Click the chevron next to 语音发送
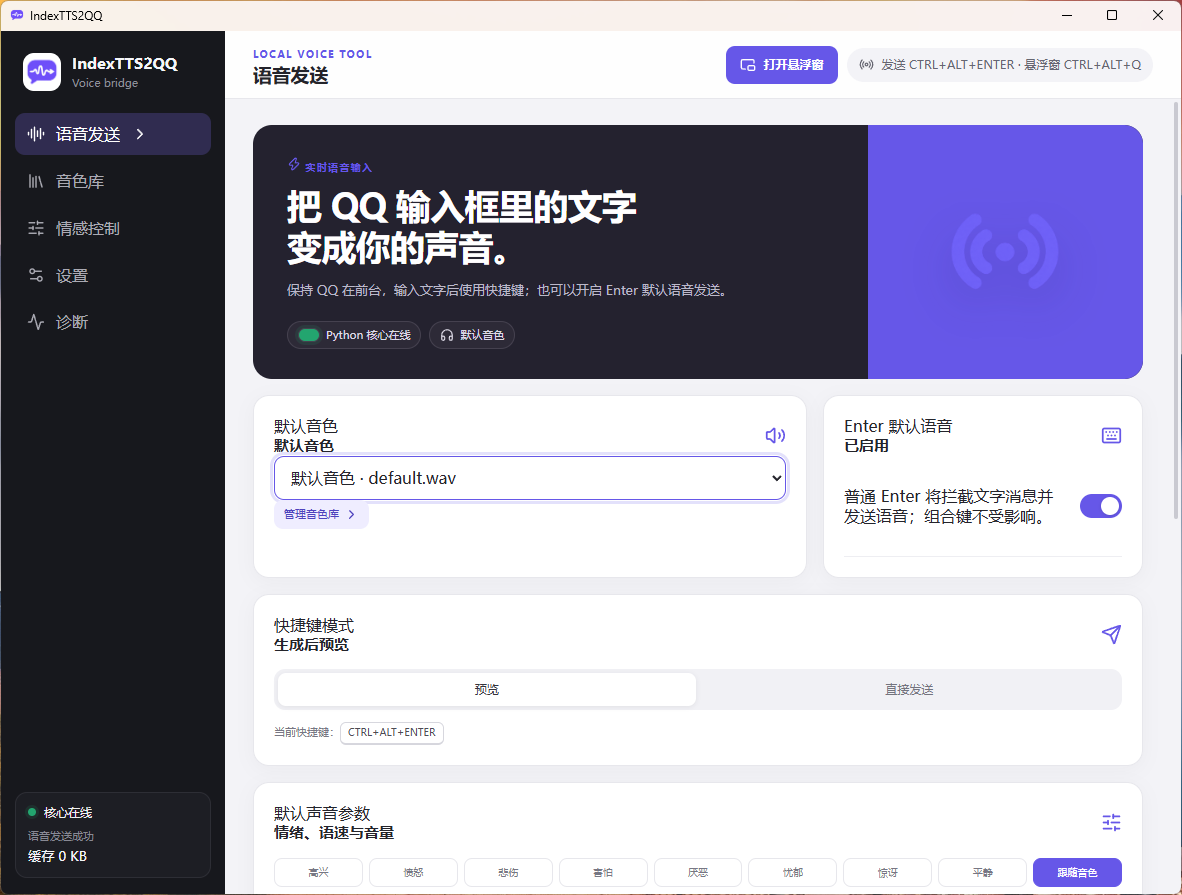 tap(140, 134)
